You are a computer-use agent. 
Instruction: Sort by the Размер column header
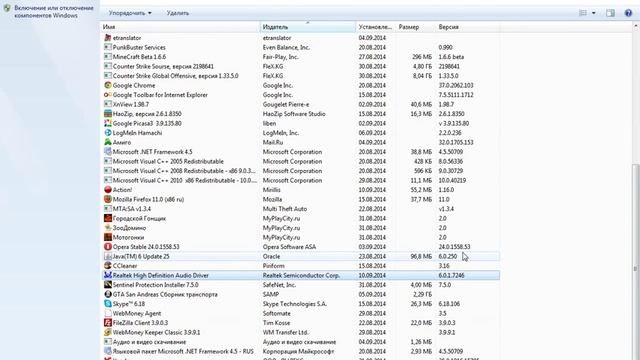tap(415, 27)
